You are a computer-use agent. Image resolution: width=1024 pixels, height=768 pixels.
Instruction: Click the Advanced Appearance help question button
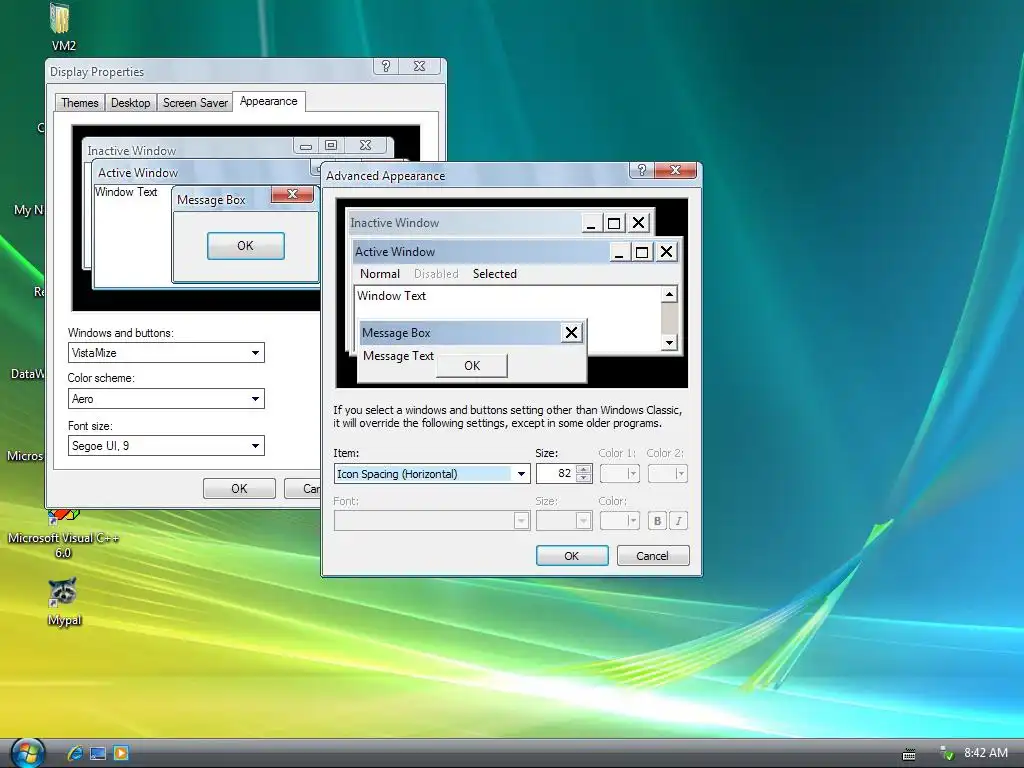coord(641,170)
